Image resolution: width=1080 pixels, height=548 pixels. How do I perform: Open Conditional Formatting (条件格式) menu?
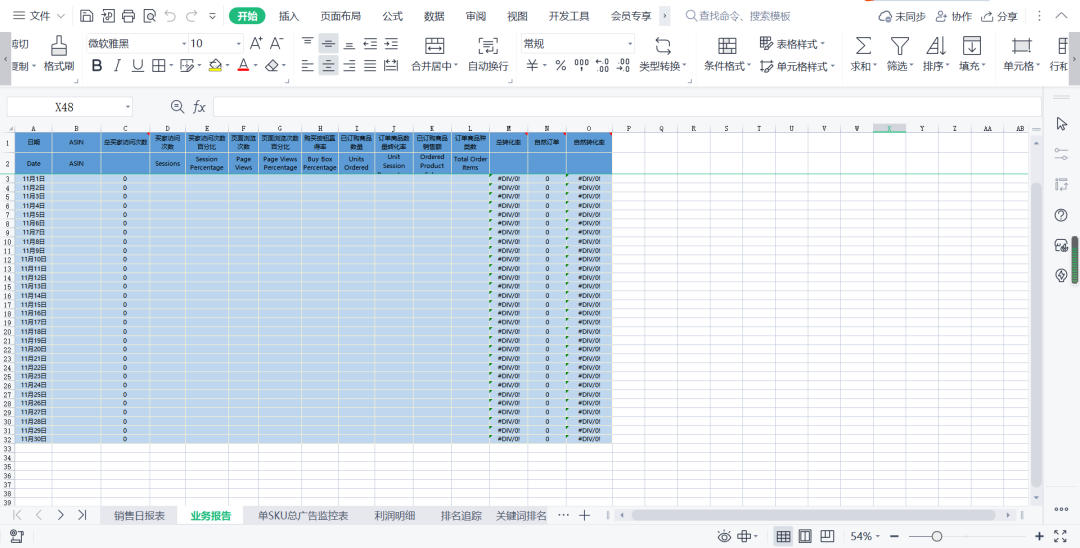pos(727,55)
